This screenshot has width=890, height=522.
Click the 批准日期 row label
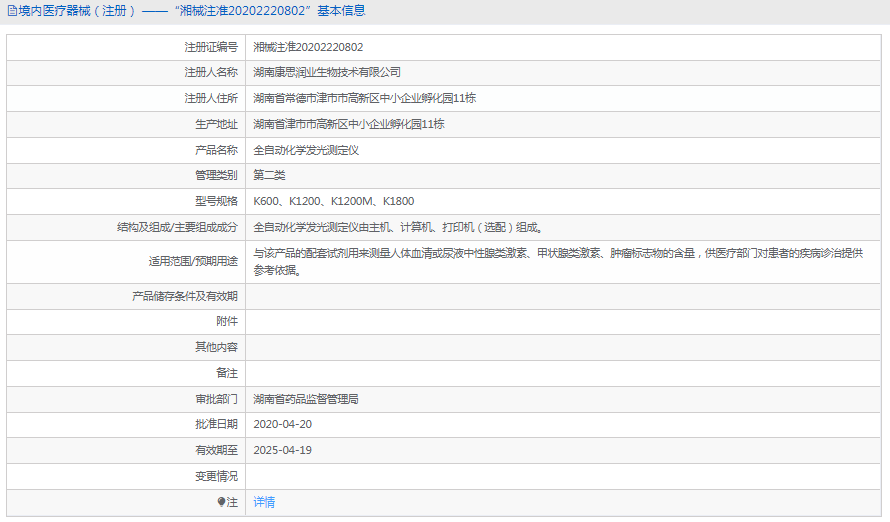coord(216,424)
